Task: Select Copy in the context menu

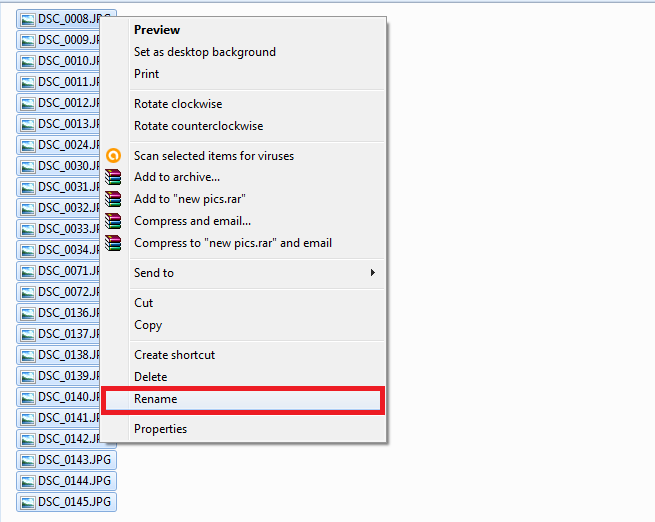Action: 148,325
